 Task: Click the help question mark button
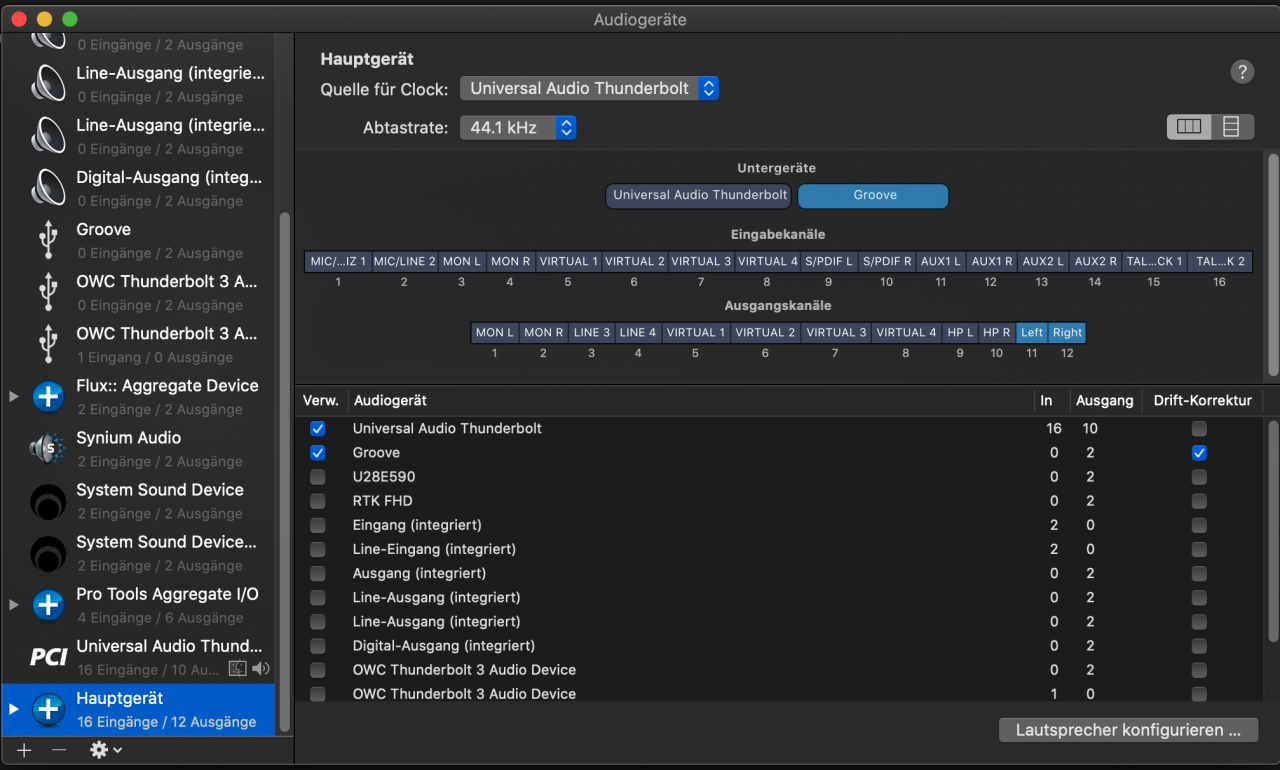1241,72
